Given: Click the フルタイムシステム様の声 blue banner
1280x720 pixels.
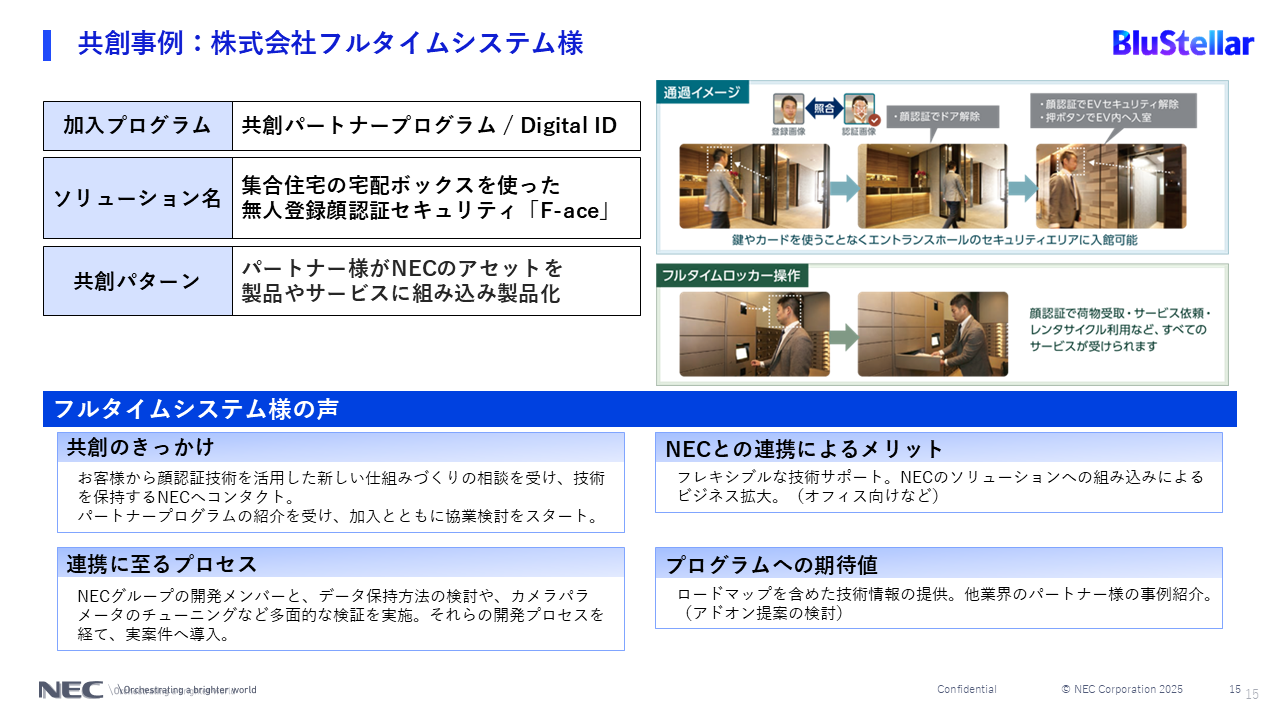Looking at the screenshot, I should coord(640,409).
